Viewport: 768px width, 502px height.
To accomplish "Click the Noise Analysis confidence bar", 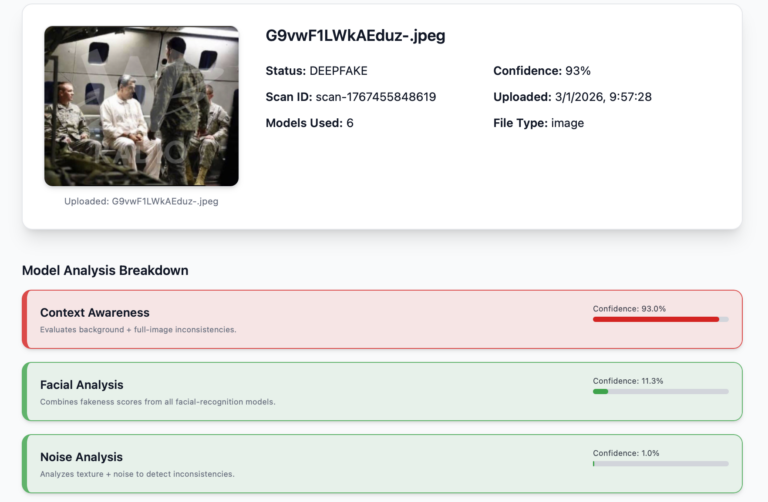I will coord(660,463).
